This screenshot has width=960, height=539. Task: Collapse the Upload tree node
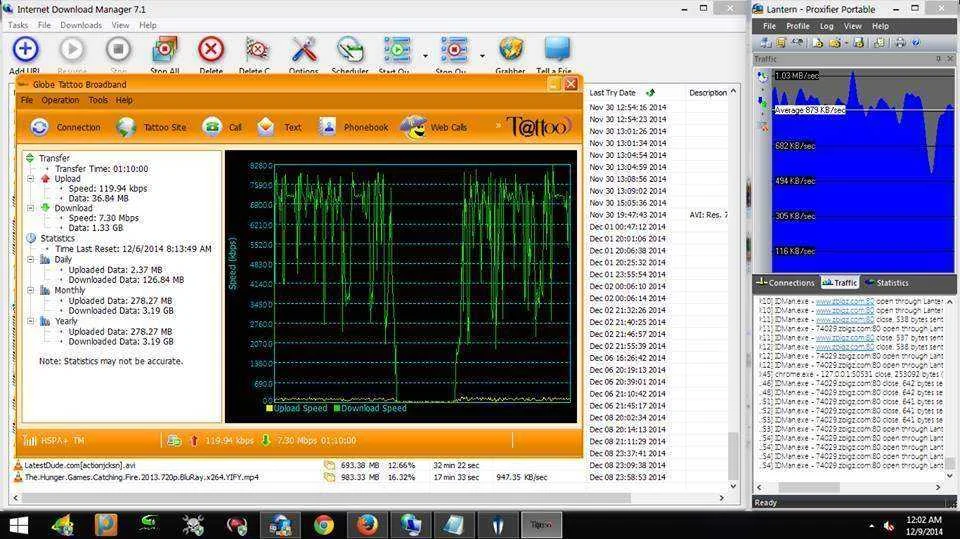(30, 179)
